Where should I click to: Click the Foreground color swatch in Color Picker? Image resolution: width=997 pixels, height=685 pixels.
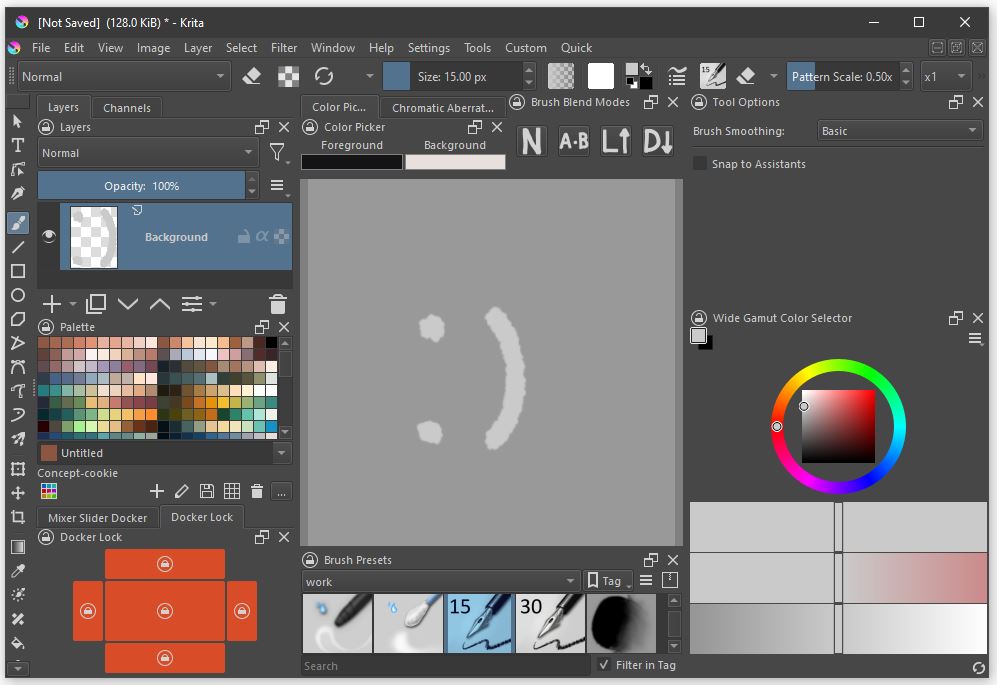tap(352, 162)
